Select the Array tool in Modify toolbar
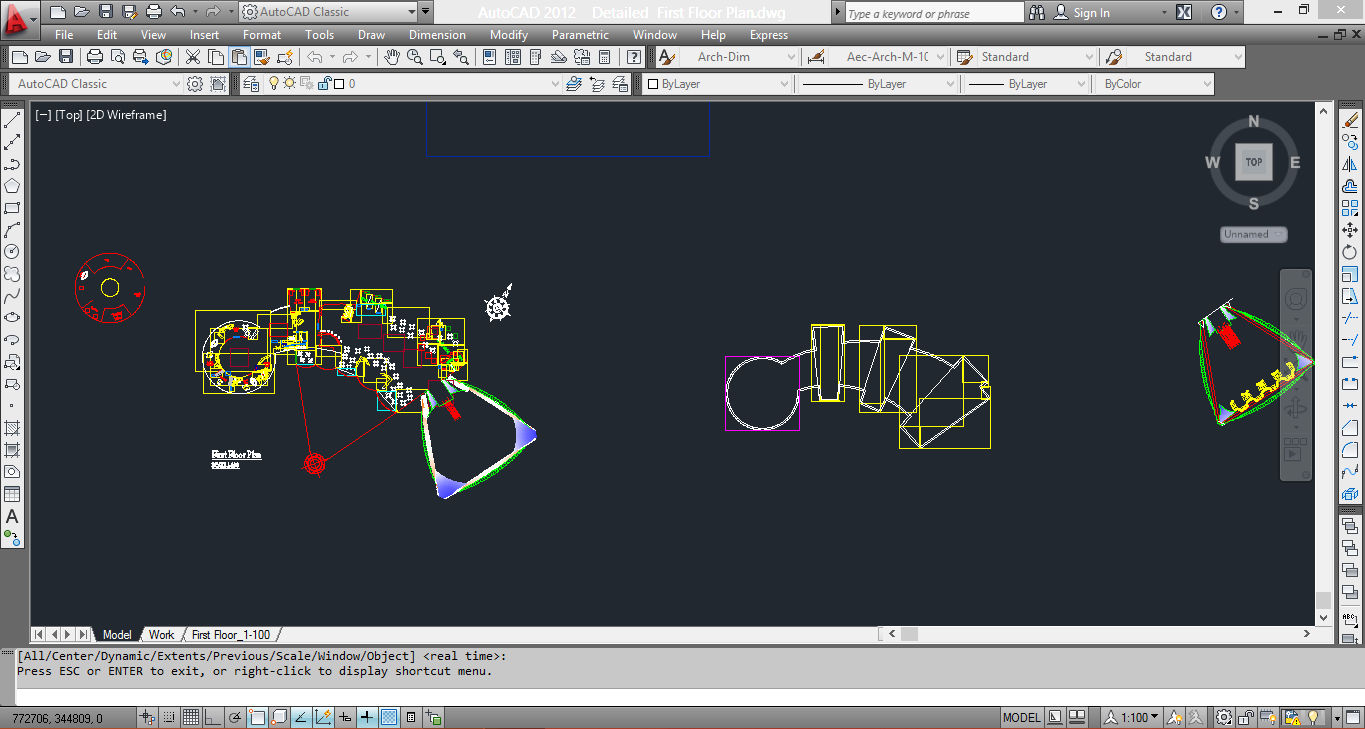 pos(1350,208)
